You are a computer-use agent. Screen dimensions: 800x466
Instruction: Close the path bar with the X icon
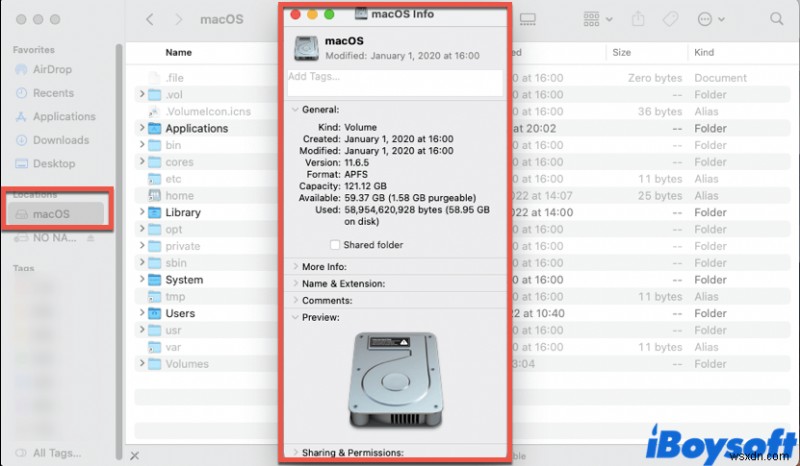[134, 456]
